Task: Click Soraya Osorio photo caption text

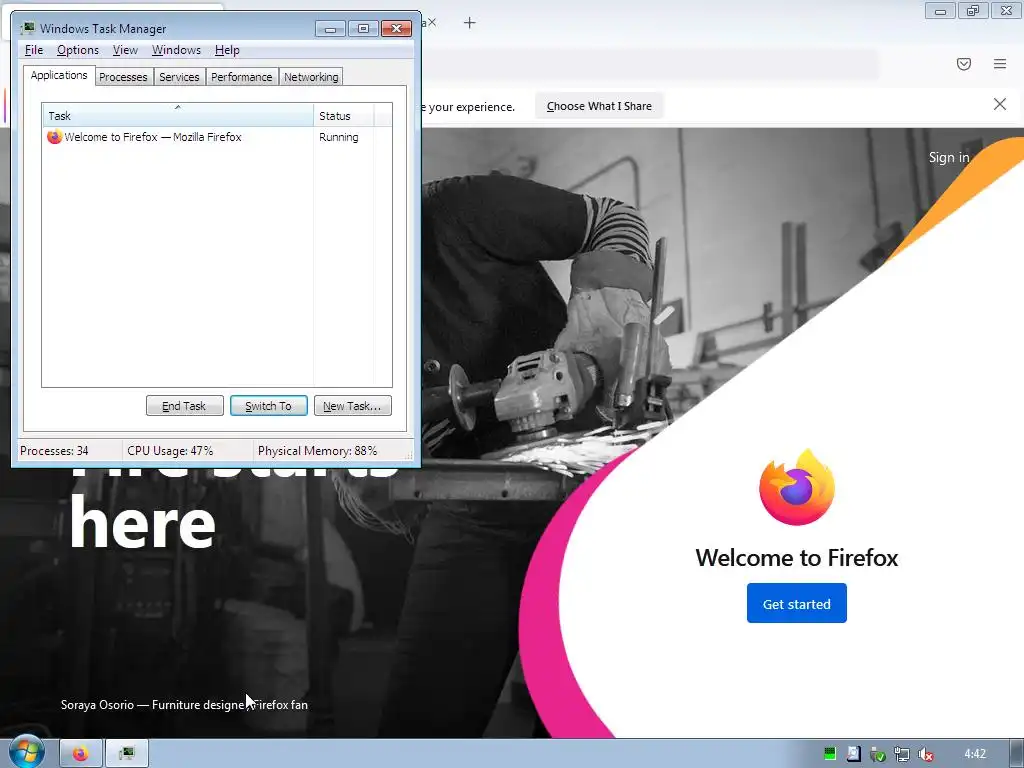Action: click(x=184, y=705)
